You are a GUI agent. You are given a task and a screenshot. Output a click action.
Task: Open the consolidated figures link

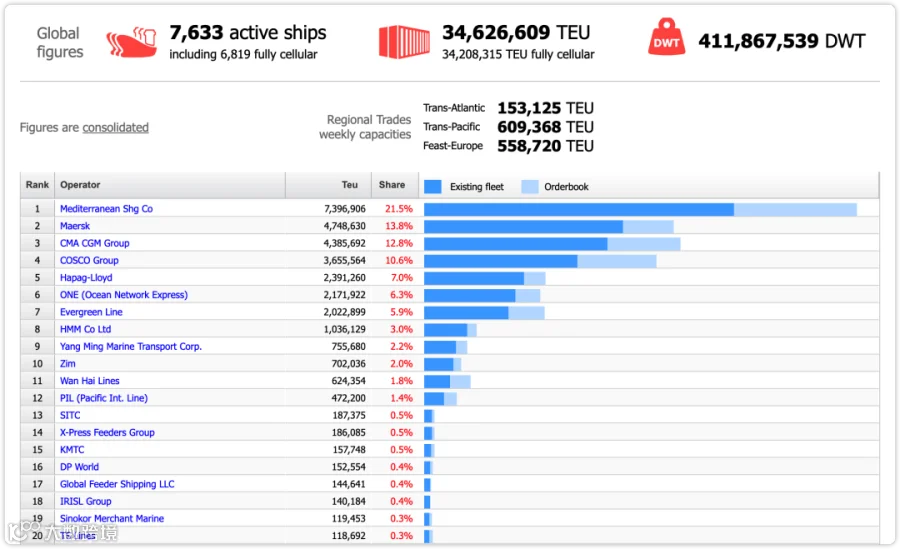click(115, 127)
